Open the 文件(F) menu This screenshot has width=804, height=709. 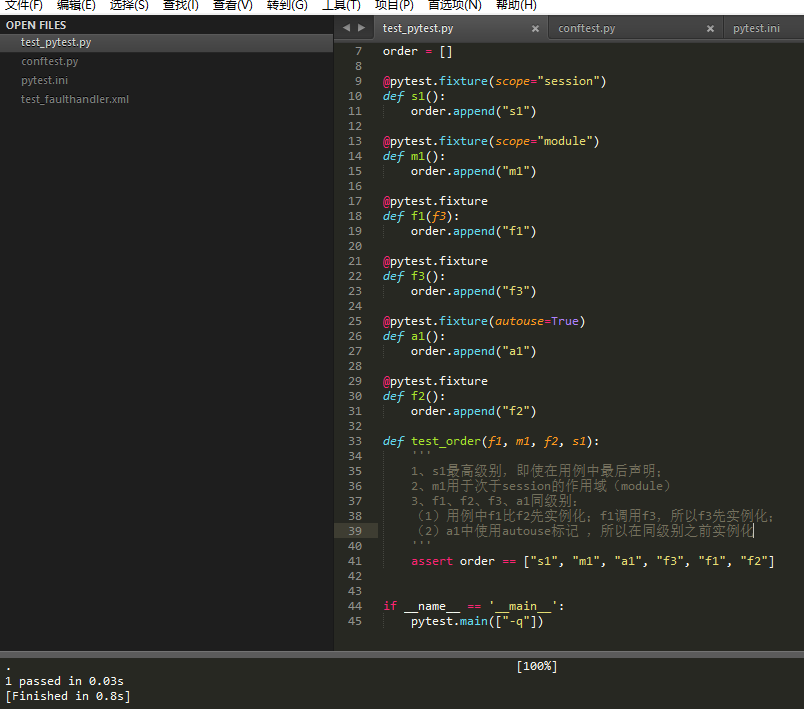click(x=24, y=5)
